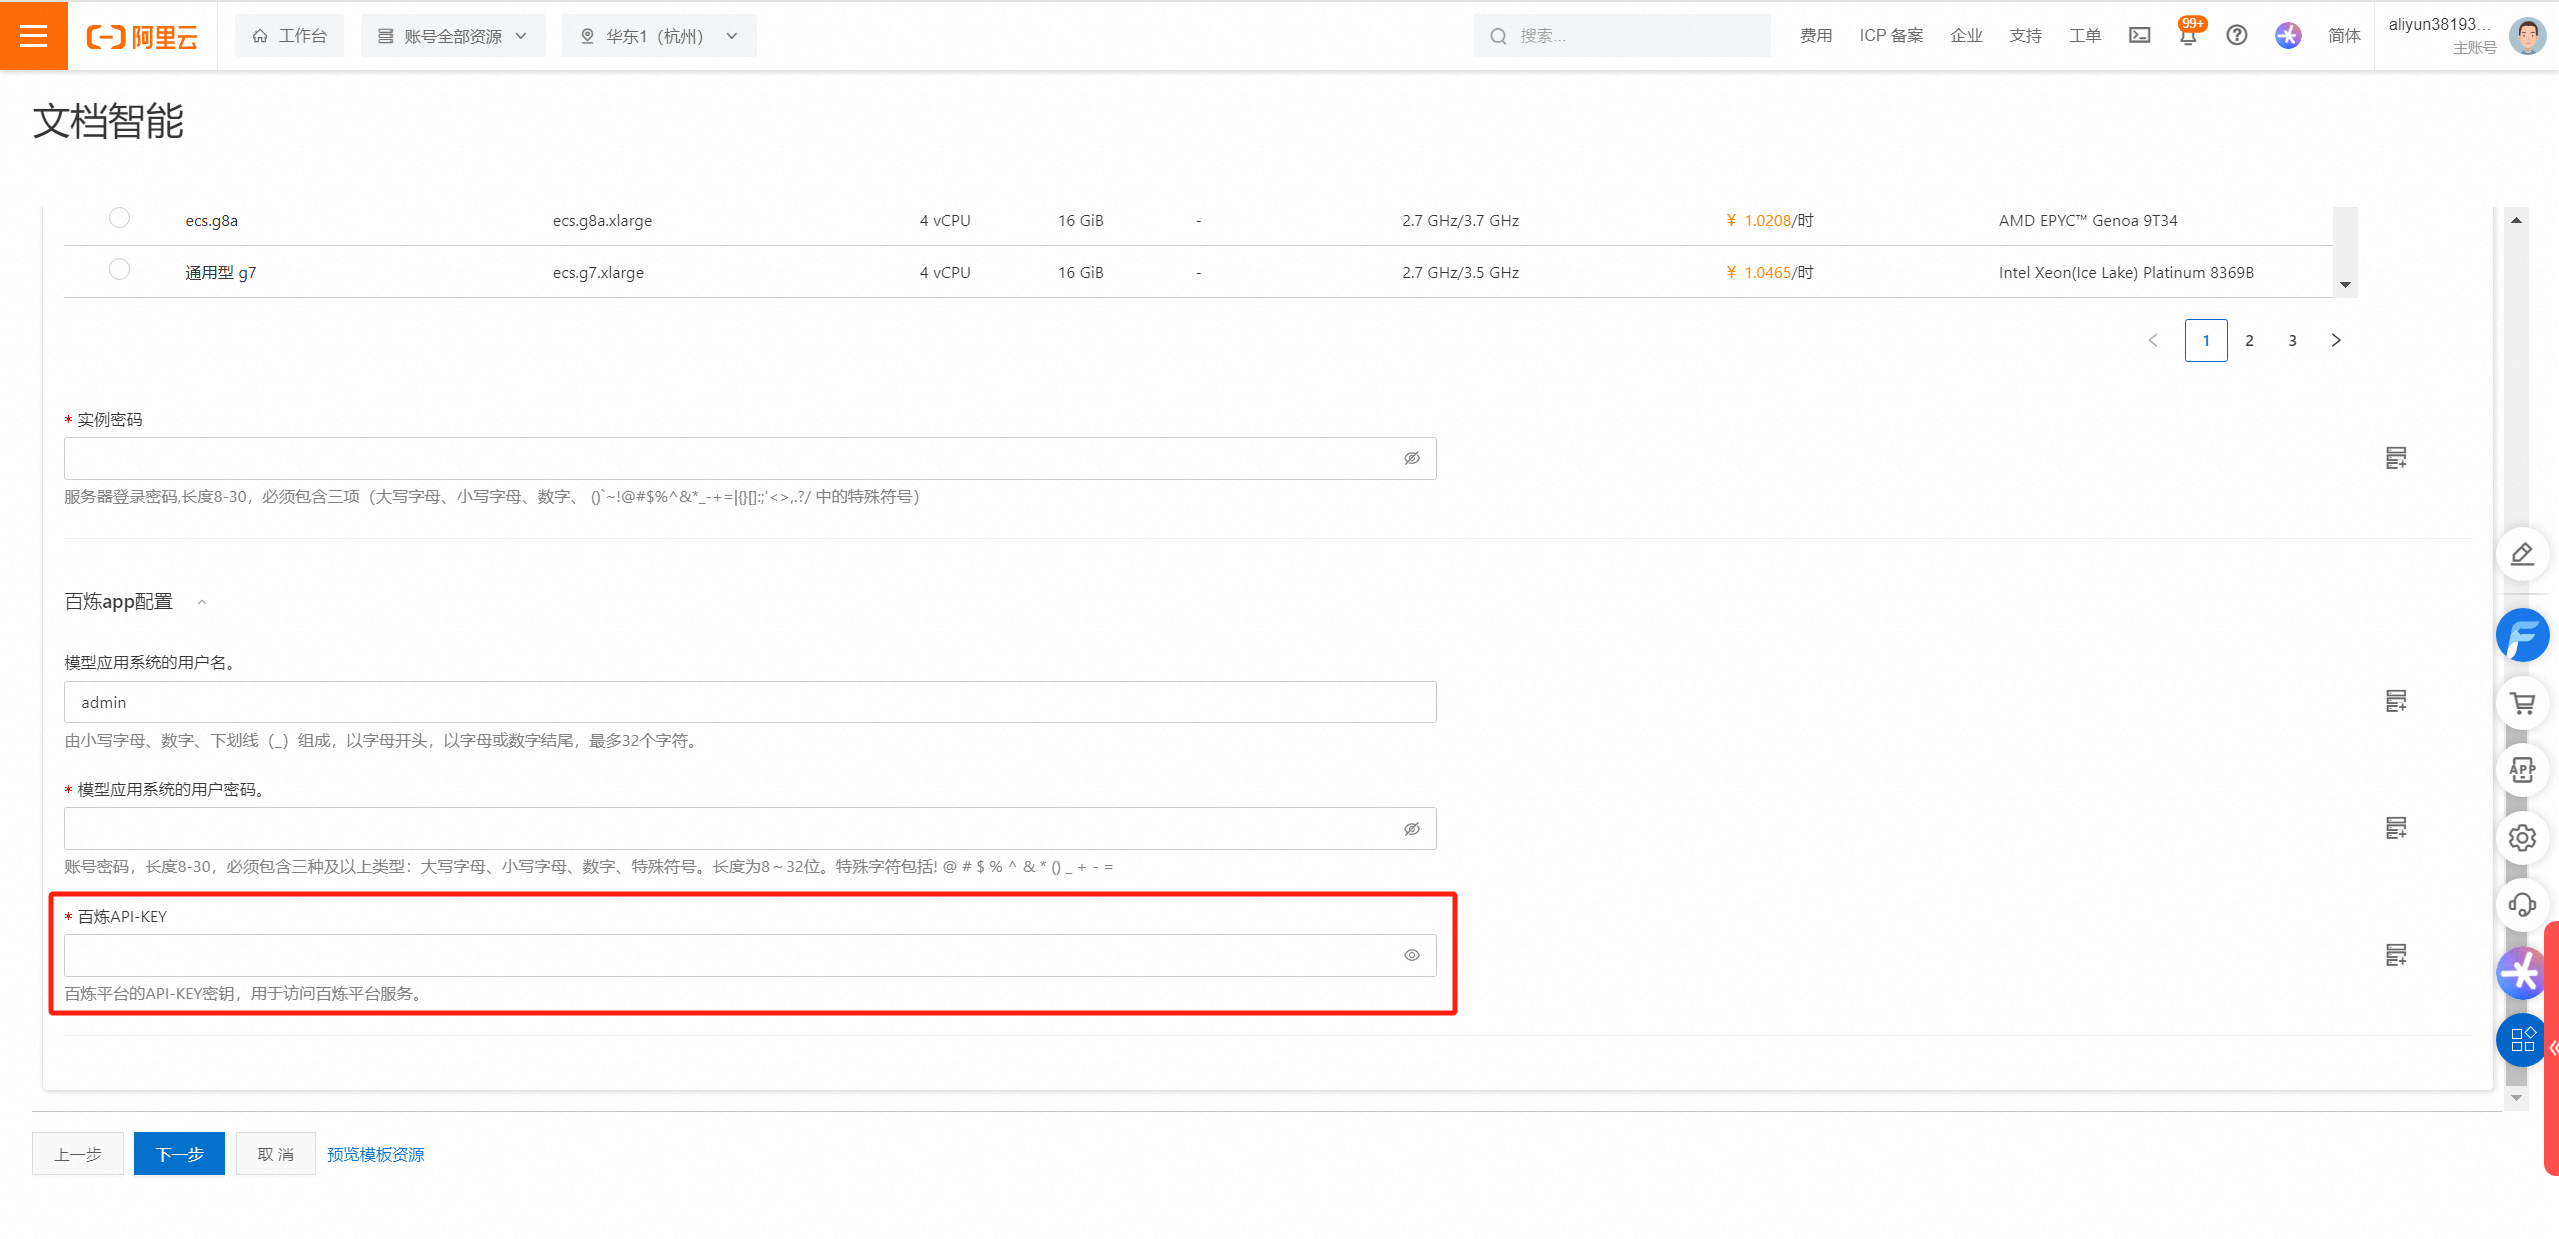
Task: Open the help question mark icon
Action: [2237, 36]
